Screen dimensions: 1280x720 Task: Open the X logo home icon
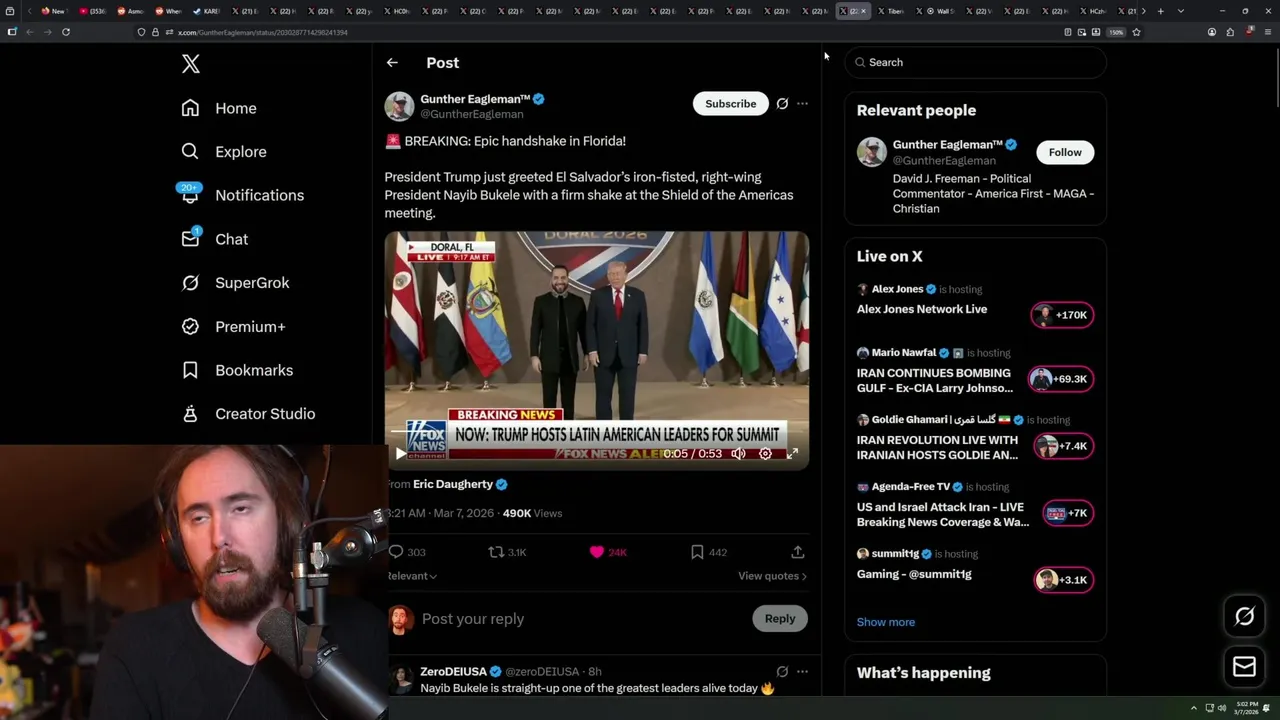191,64
